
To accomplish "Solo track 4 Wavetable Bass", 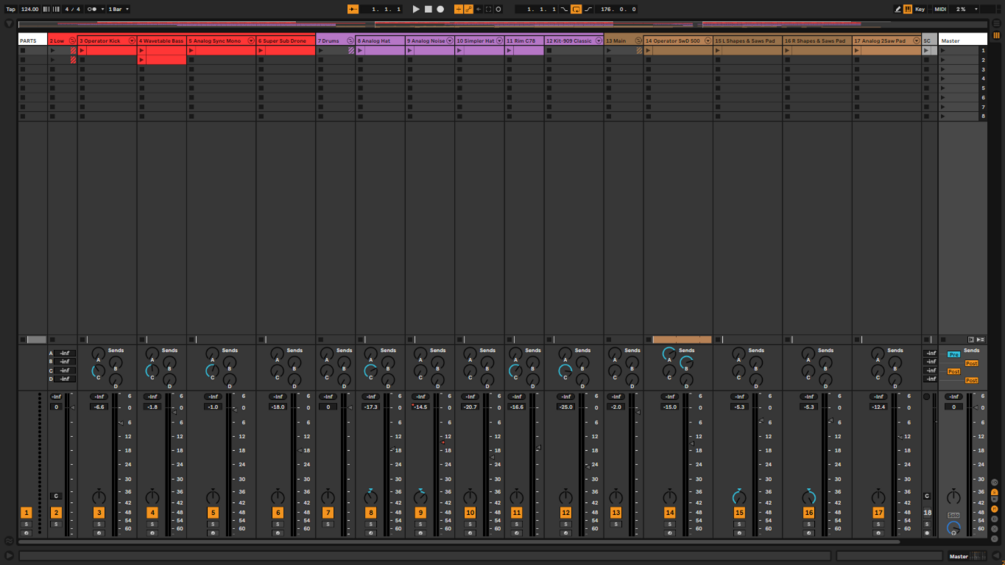I will click(152, 524).
